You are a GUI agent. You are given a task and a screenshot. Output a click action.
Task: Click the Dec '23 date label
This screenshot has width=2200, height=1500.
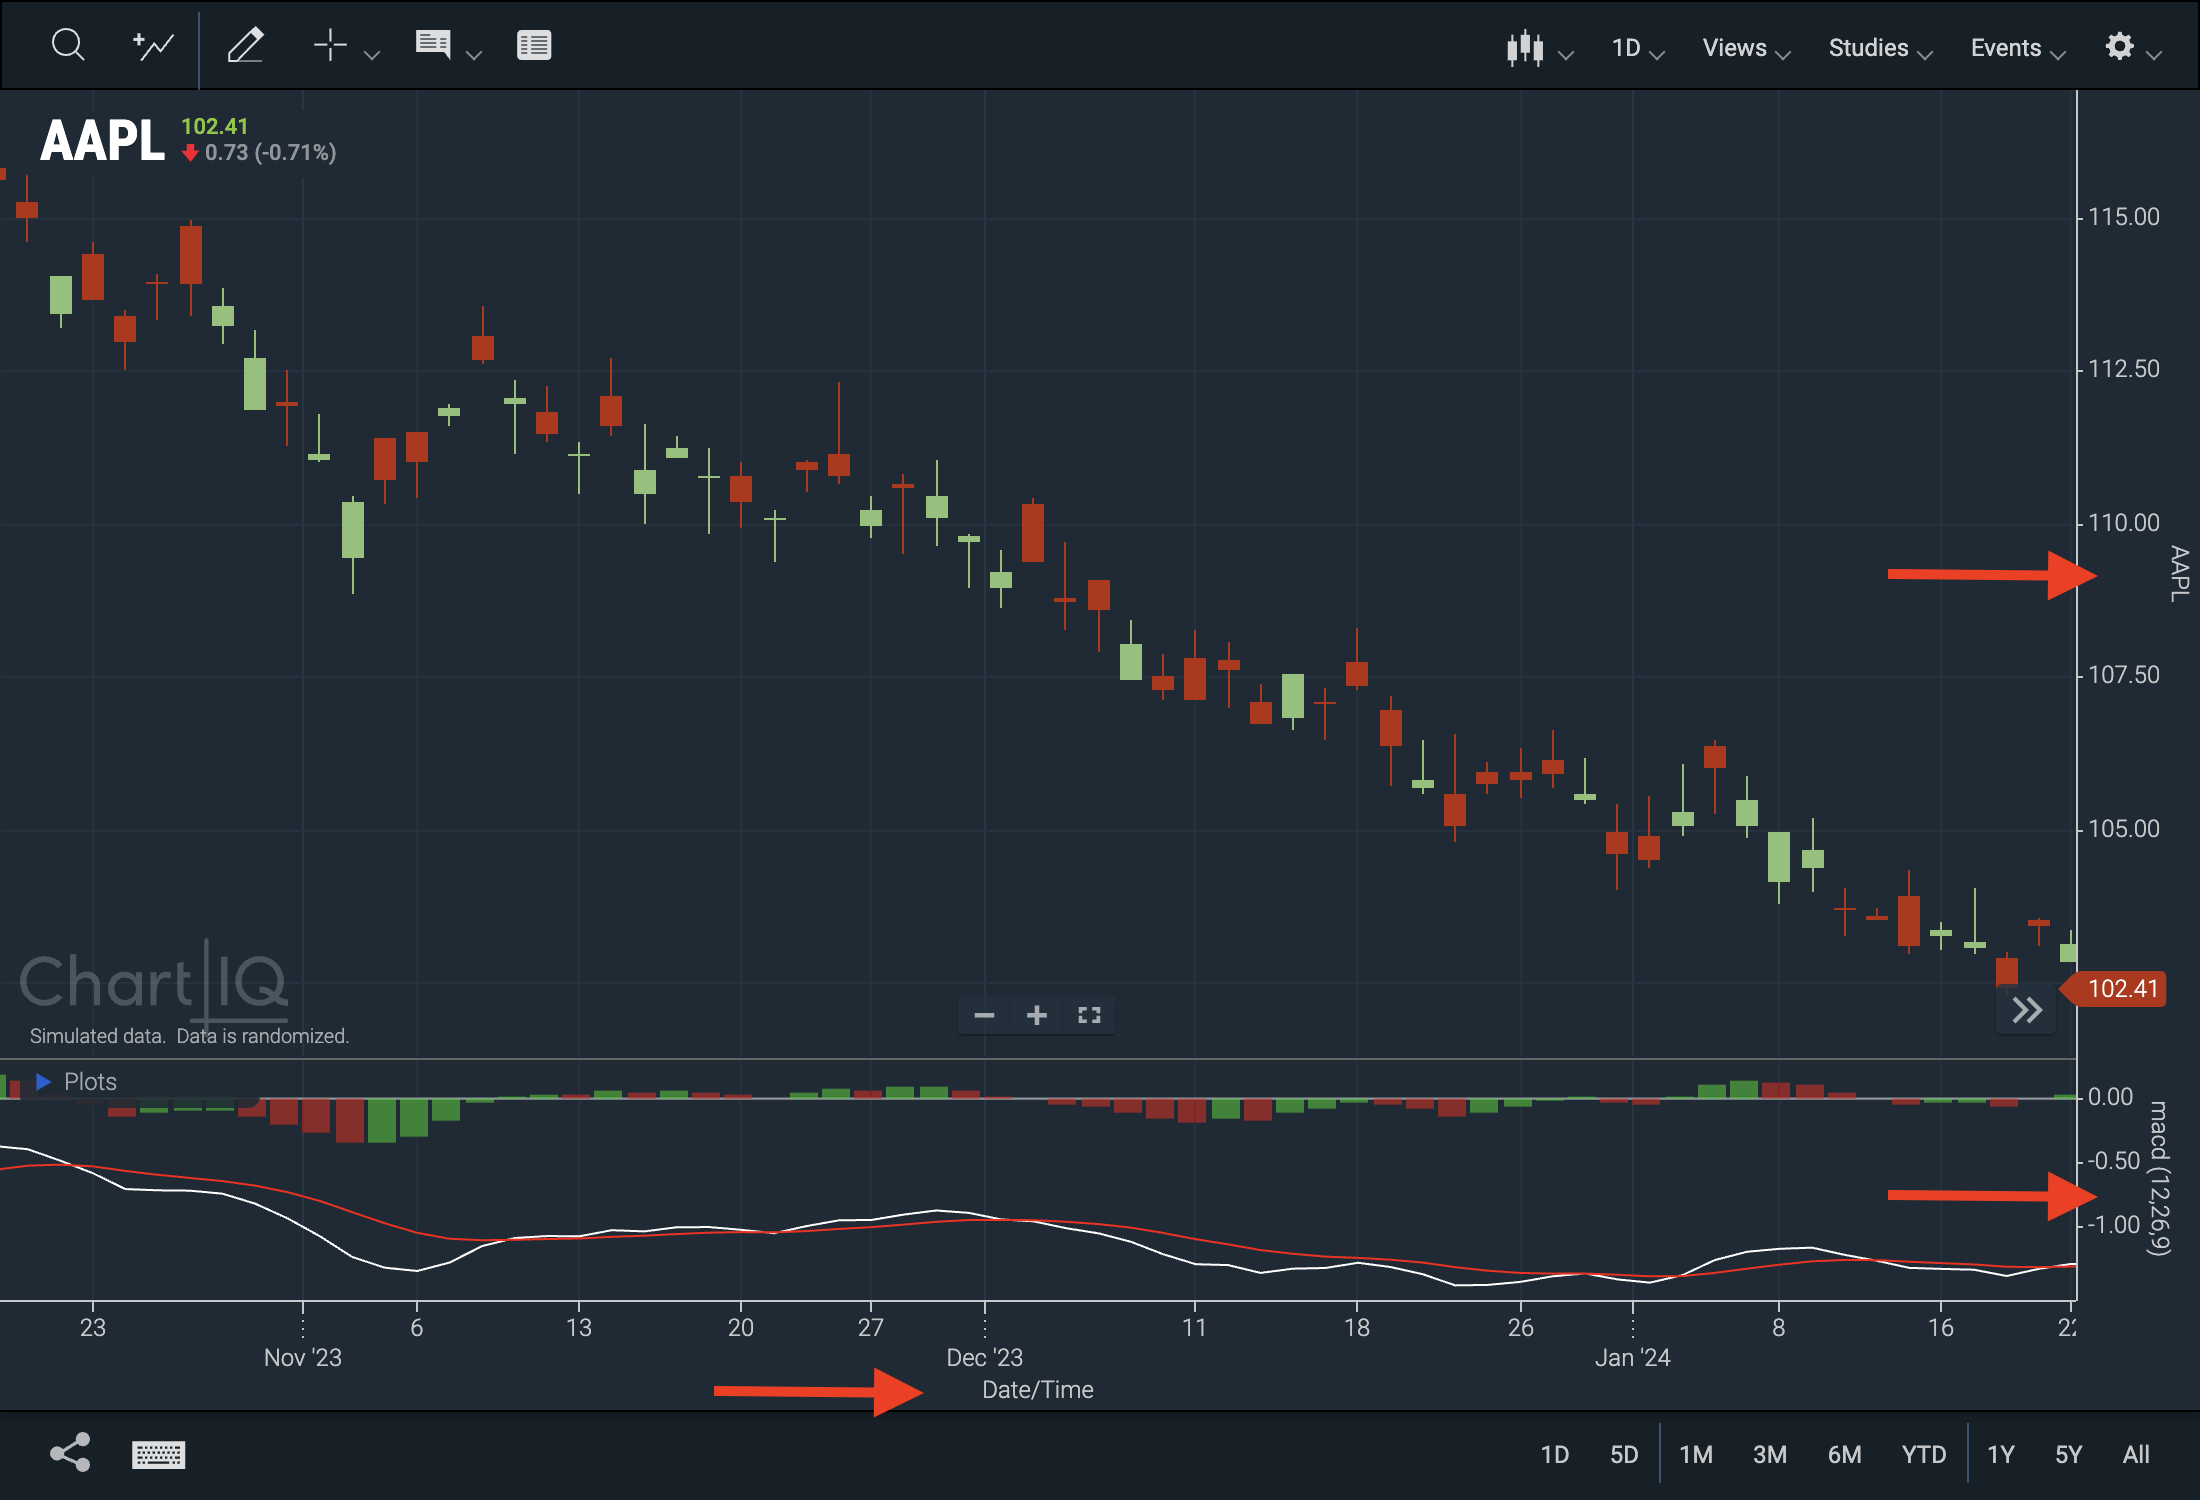984,1358
